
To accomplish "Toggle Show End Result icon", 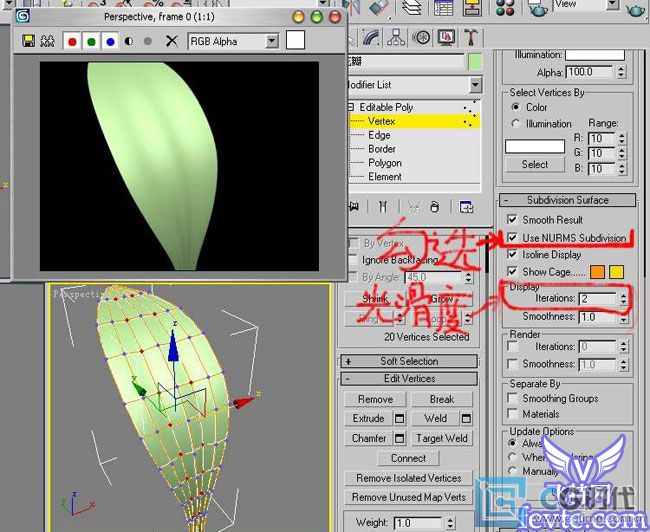I will click(383, 206).
